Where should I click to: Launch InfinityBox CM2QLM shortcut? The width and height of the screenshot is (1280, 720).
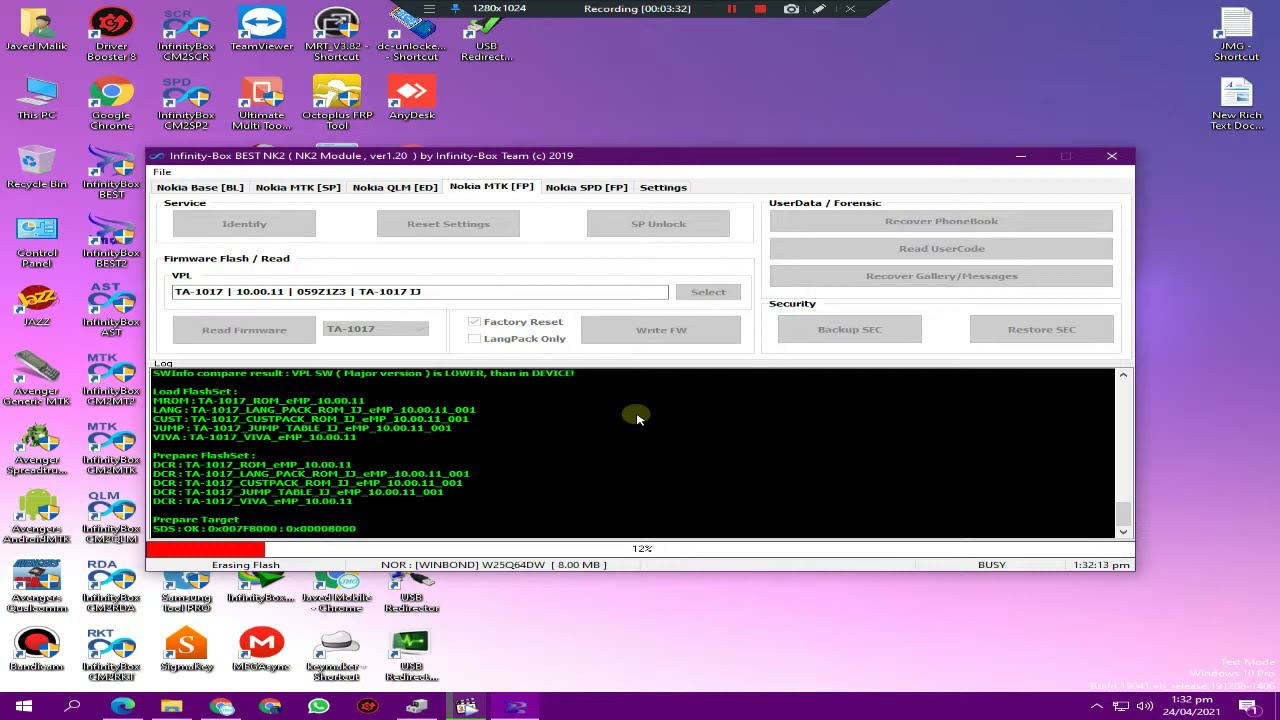pos(111,518)
